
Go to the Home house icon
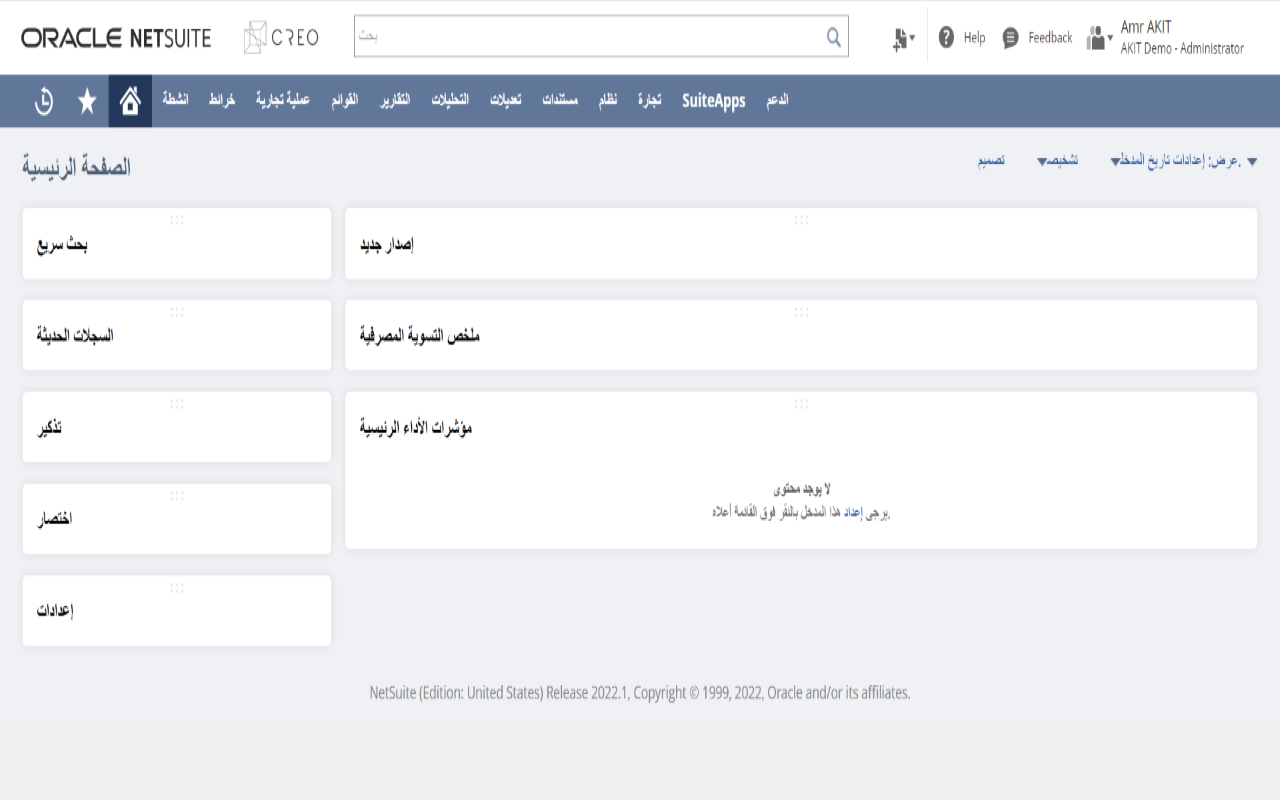pos(130,101)
